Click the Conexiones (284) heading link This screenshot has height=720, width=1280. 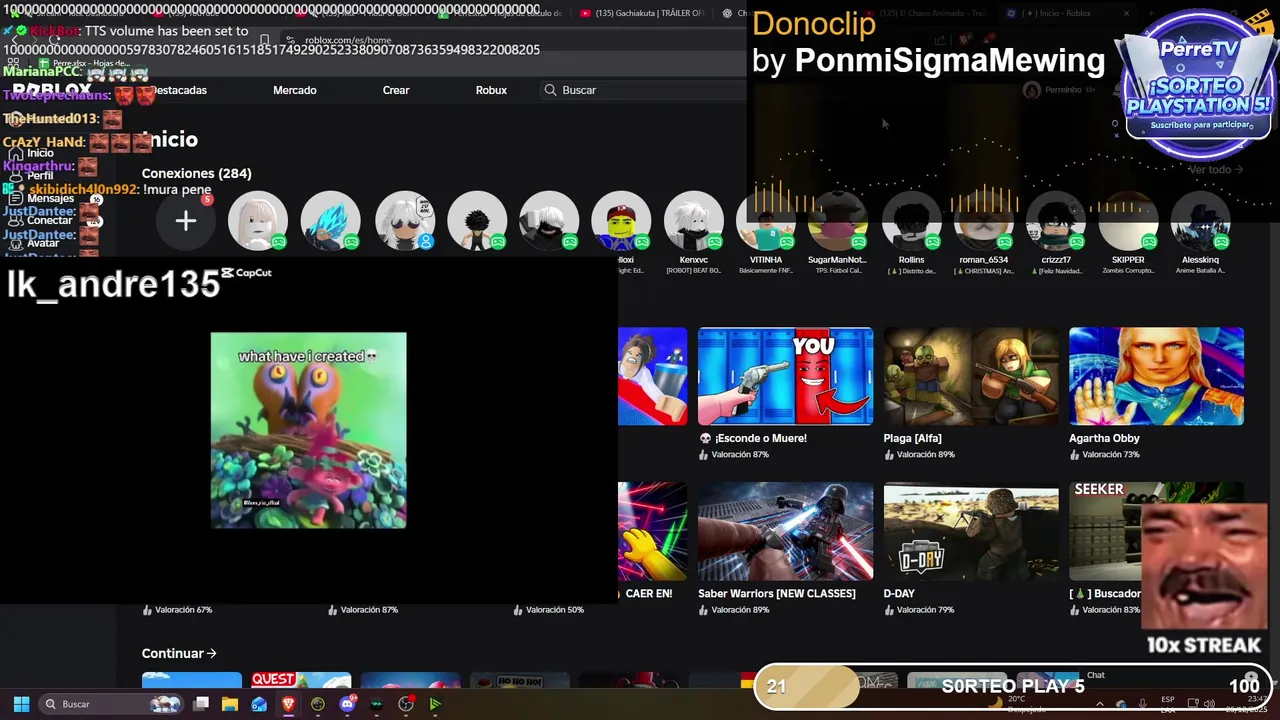click(x=196, y=174)
